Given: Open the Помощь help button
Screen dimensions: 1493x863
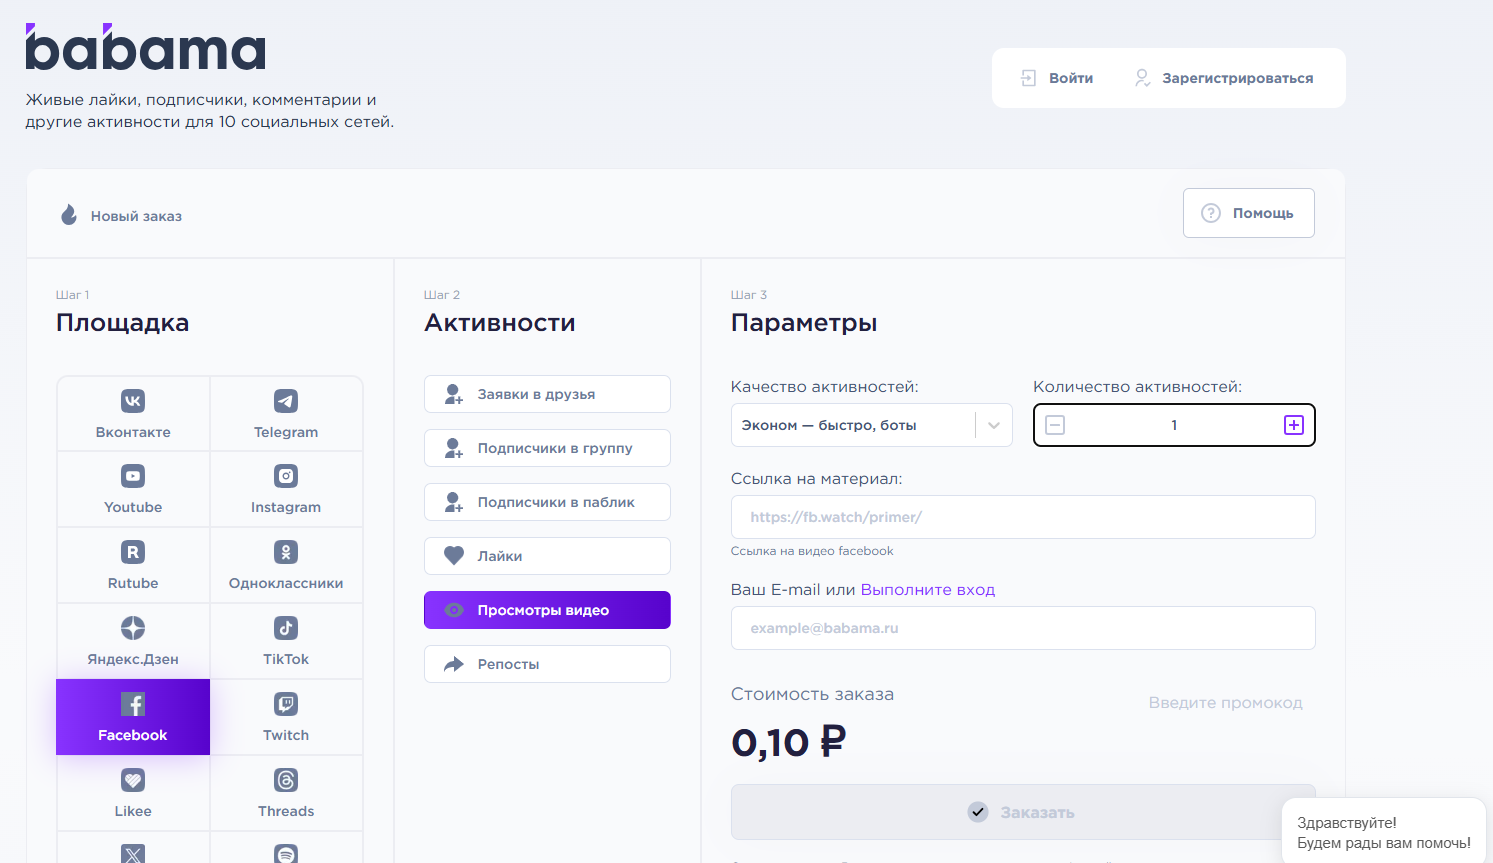Looking at the screenshot, I should pos(1248,213).
